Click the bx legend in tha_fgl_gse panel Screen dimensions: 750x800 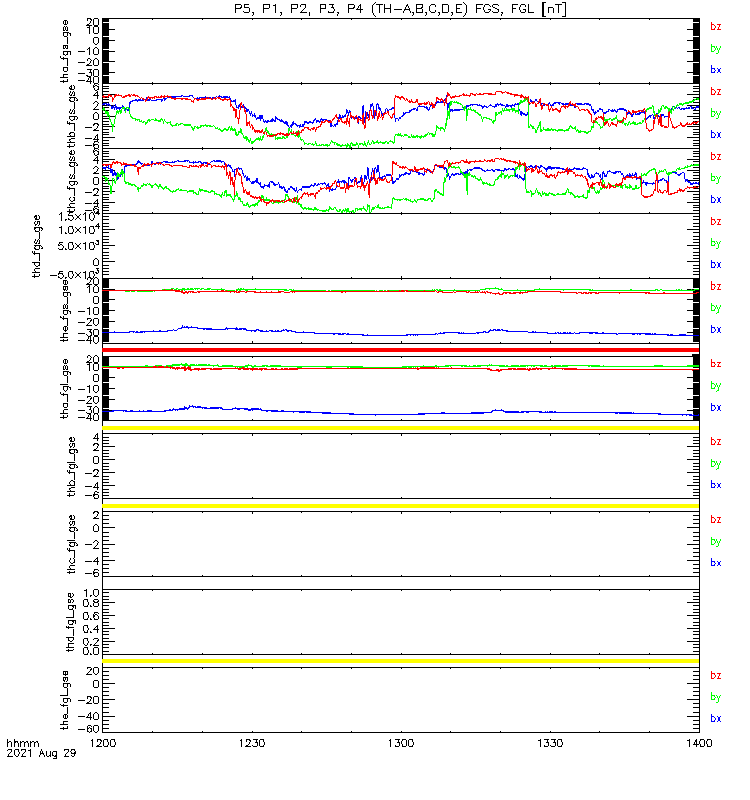coord(716,407)
